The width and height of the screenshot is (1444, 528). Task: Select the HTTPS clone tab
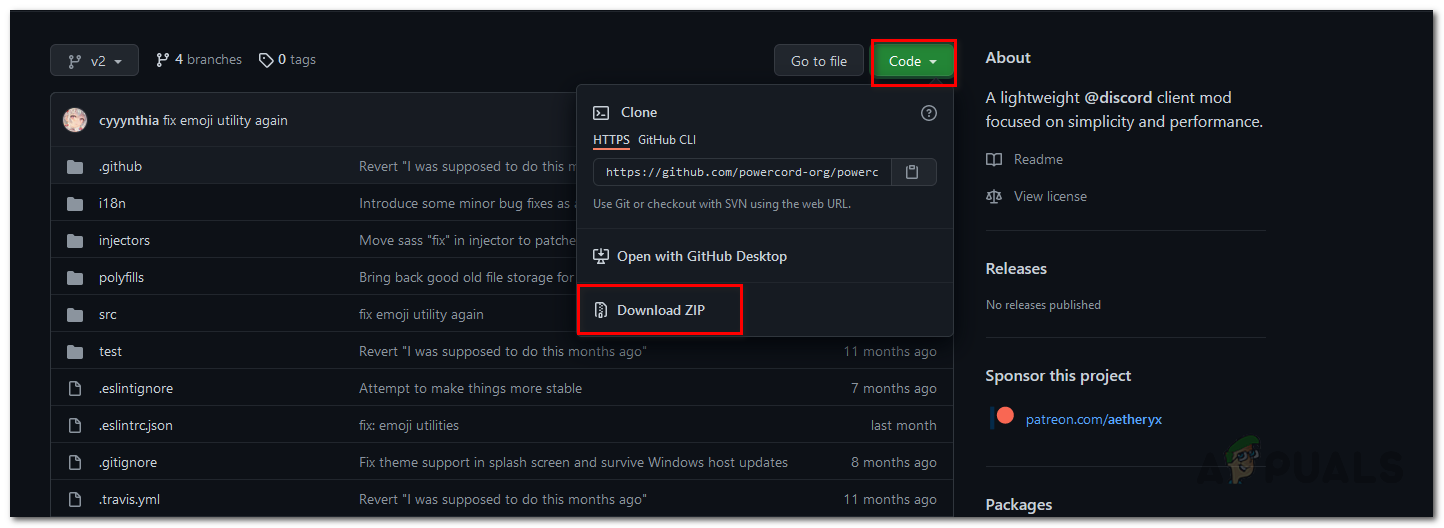click(x=611, y=140)
